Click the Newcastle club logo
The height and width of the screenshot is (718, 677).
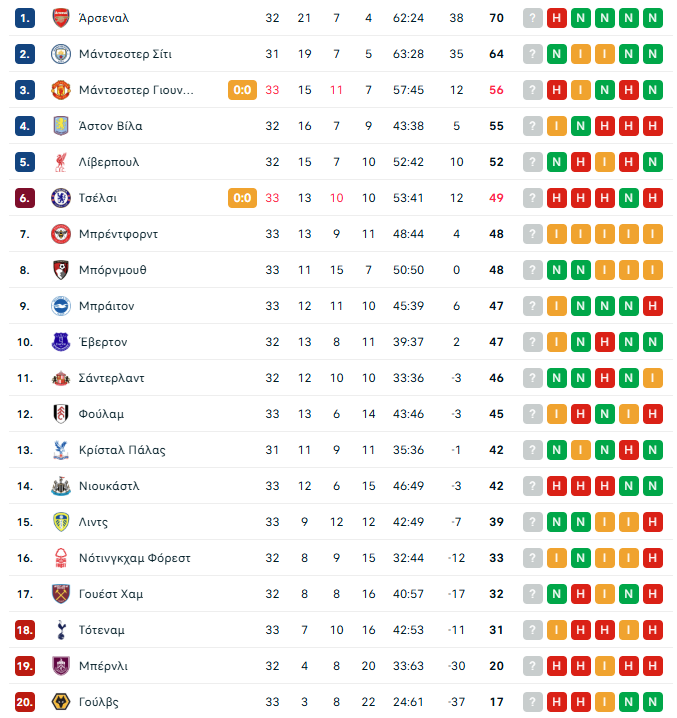click(x=61, y=486)
